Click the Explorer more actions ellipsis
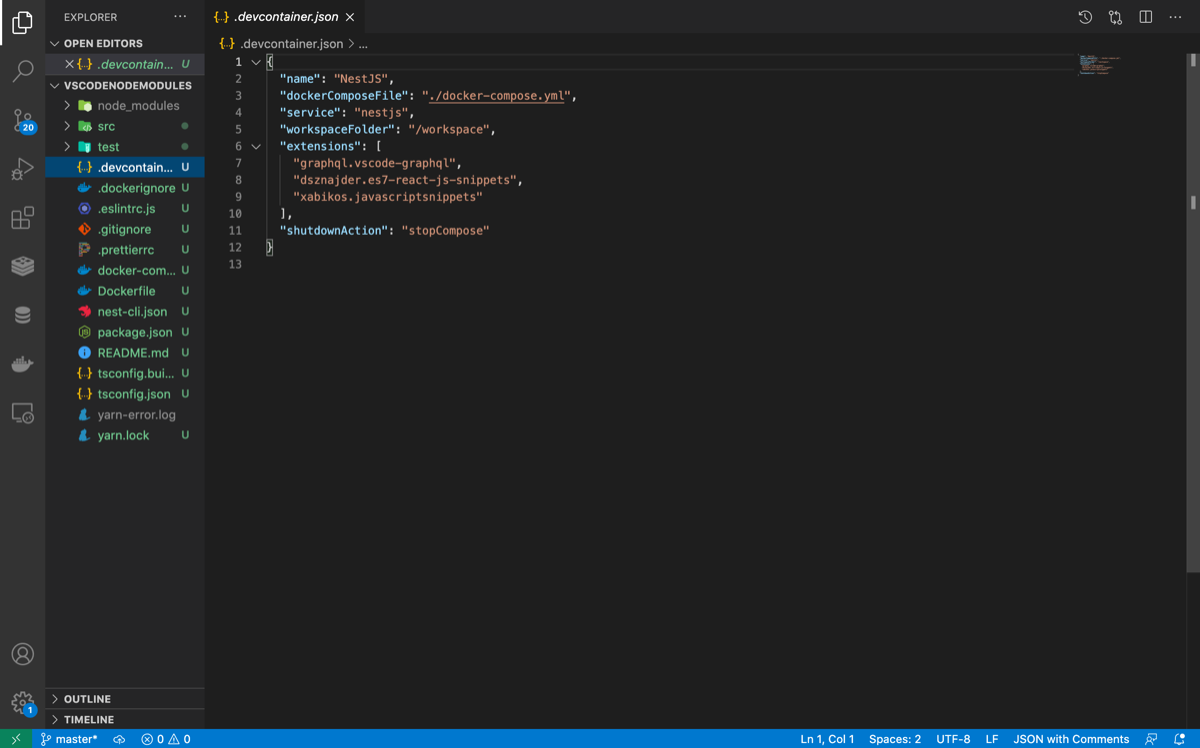Screen dimensions: 1200x748 pyautogui.click(x=180, y=17)
